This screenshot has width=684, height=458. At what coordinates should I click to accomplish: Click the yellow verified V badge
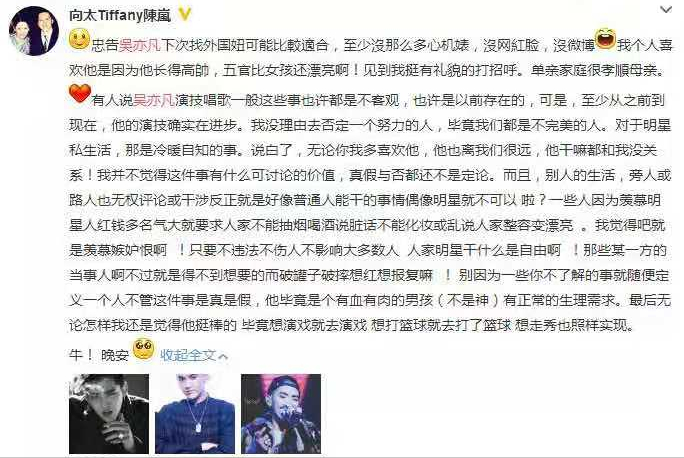coord(185,14)
